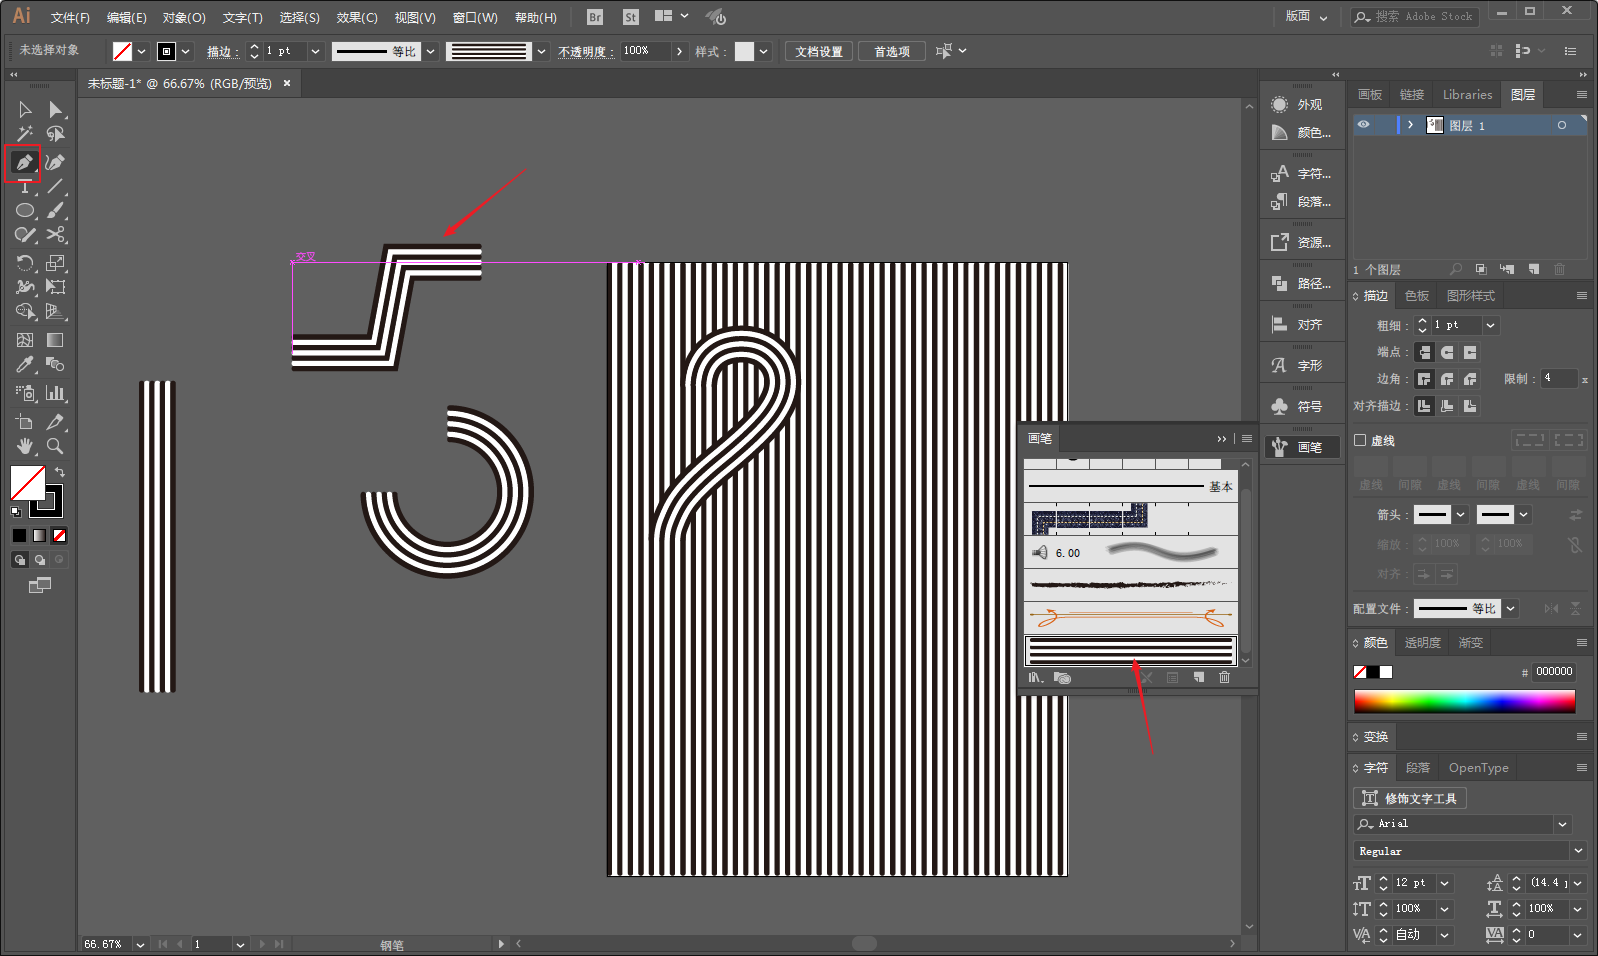Click the 修饰文字工具 button
Viewport: 1598px width, 956px height.
coord(1410,798)
